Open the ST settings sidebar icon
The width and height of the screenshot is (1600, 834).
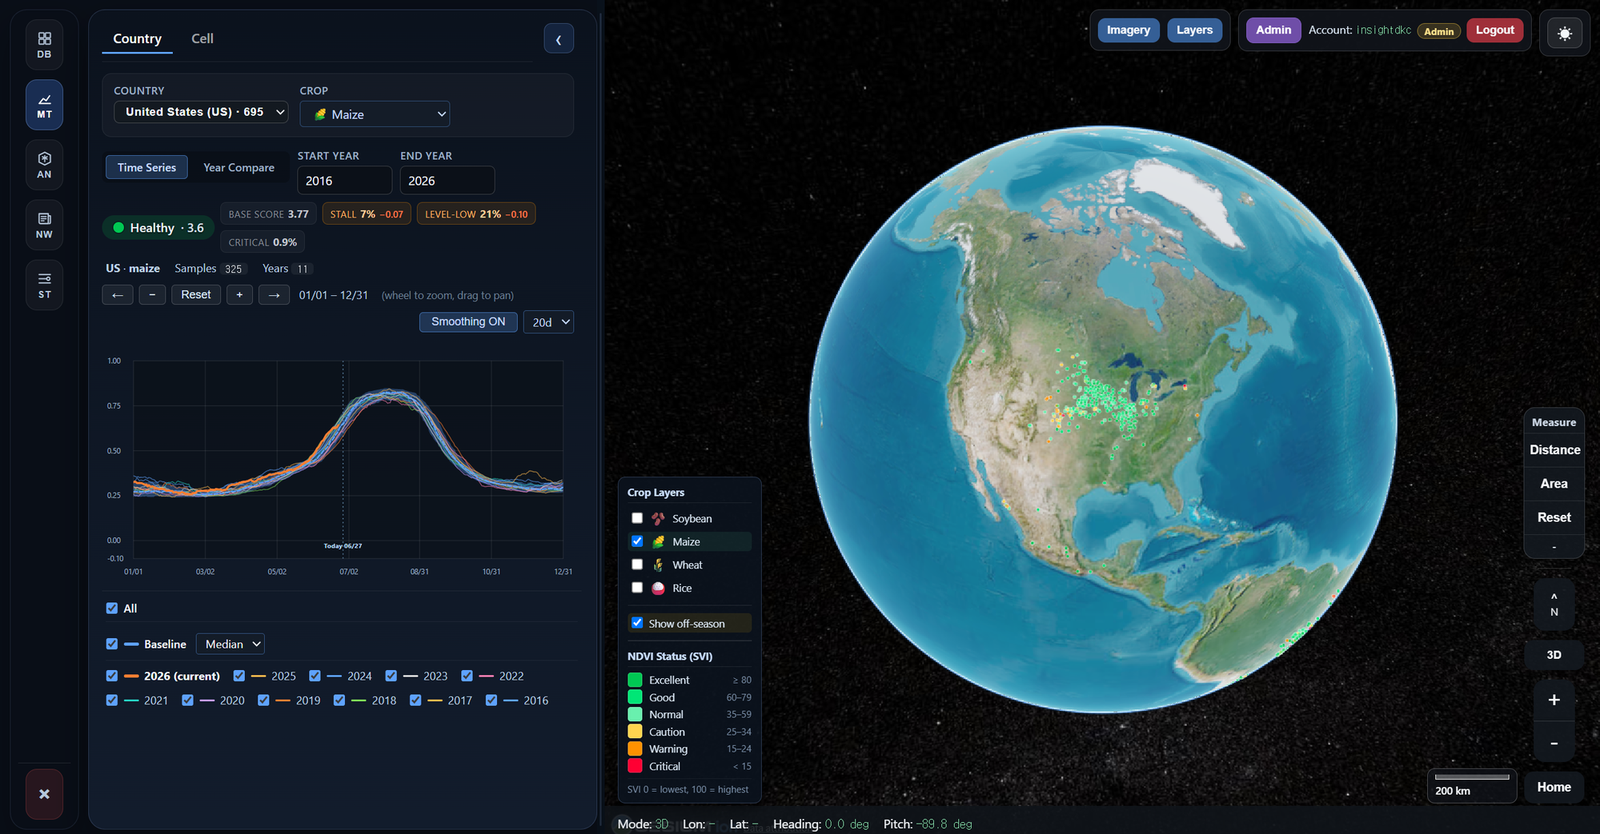pos(44,285)
